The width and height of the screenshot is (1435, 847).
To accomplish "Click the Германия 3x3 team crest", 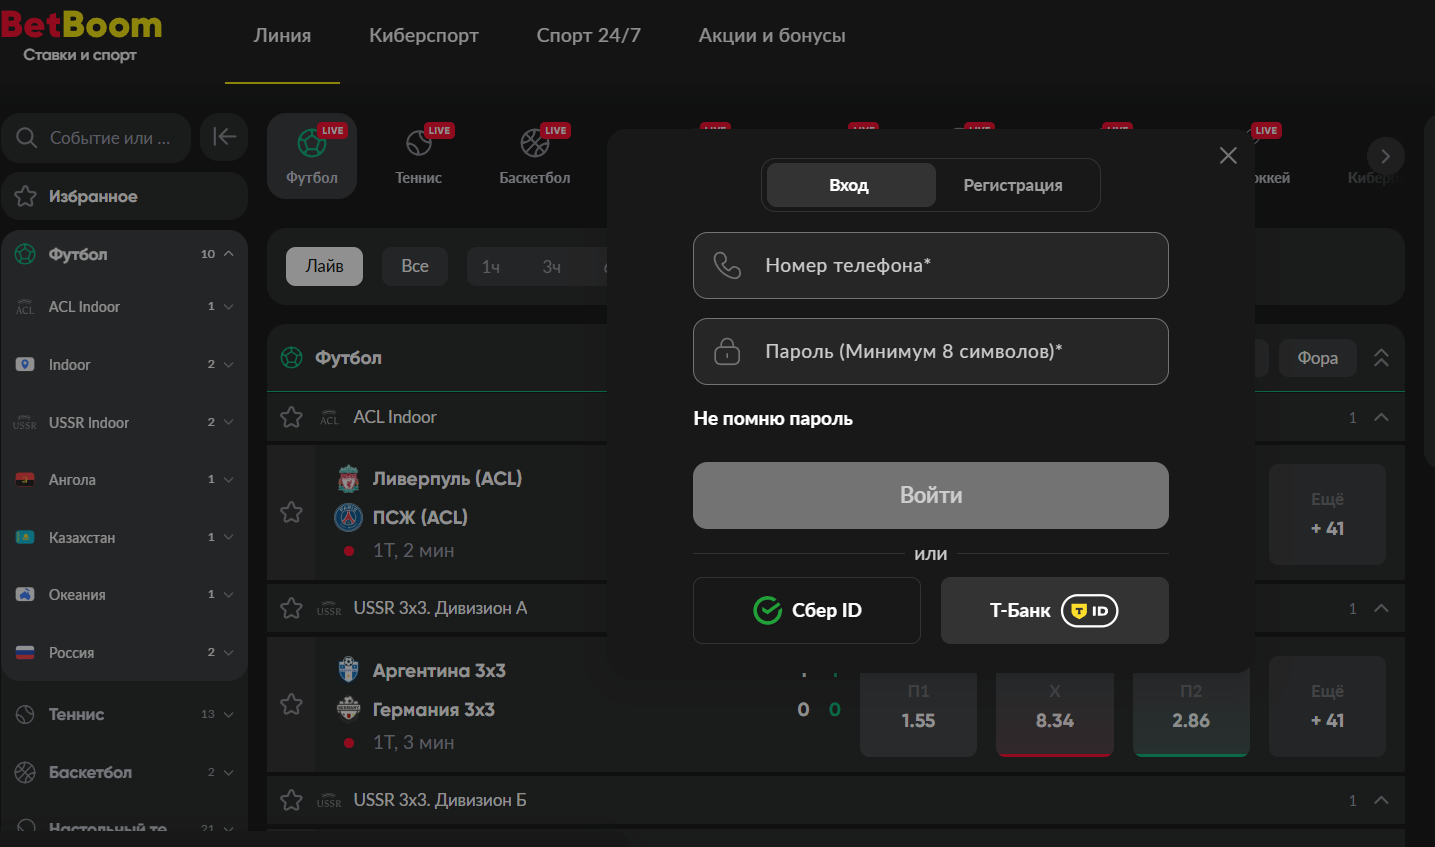I will click(x=348, y=709).
